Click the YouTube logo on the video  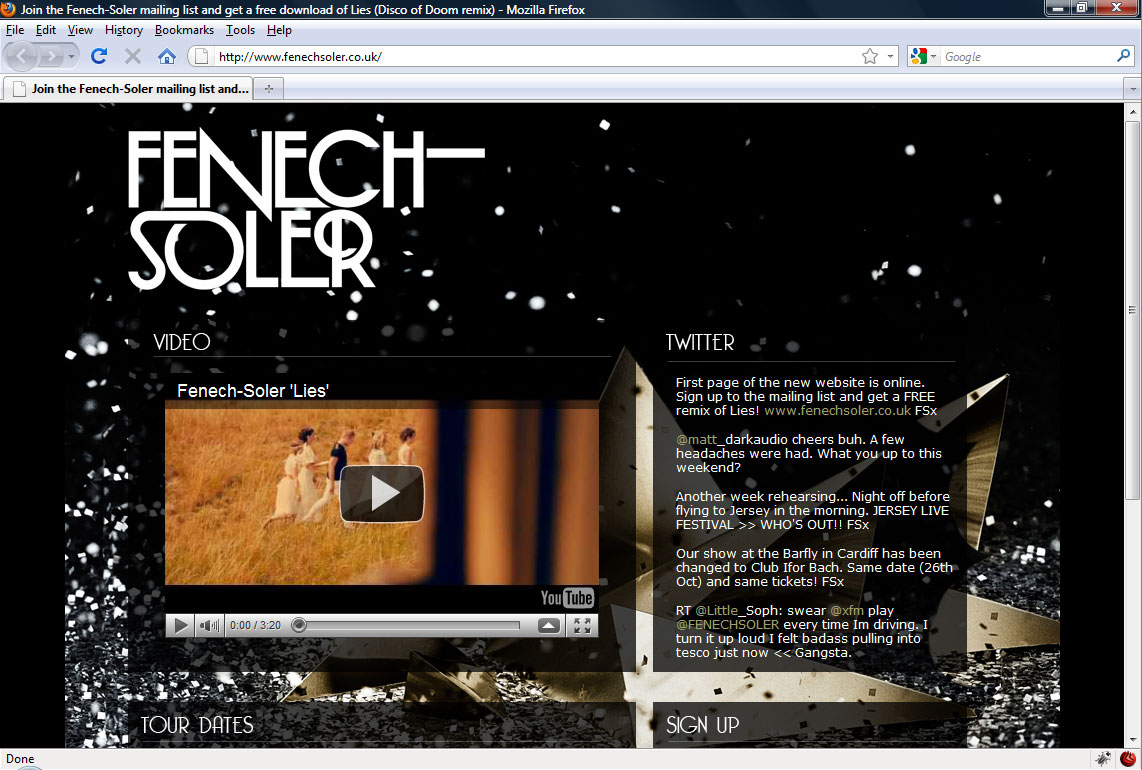(567, 598)
